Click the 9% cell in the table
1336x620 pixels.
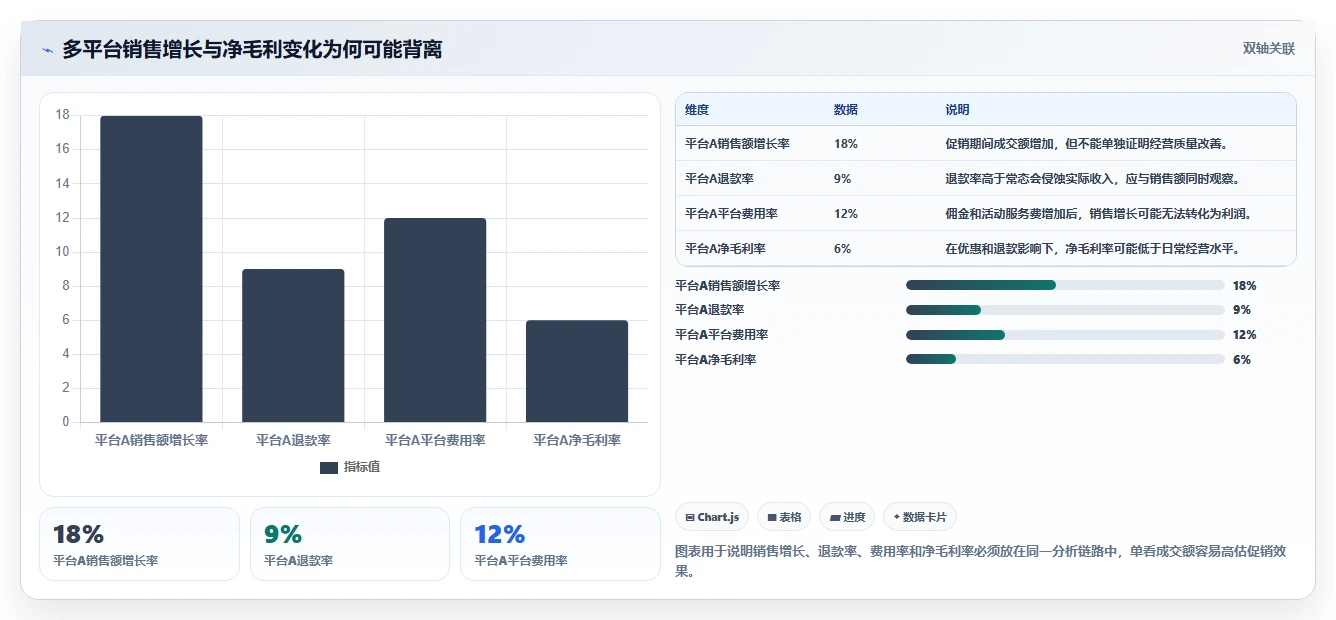[843, 179]
